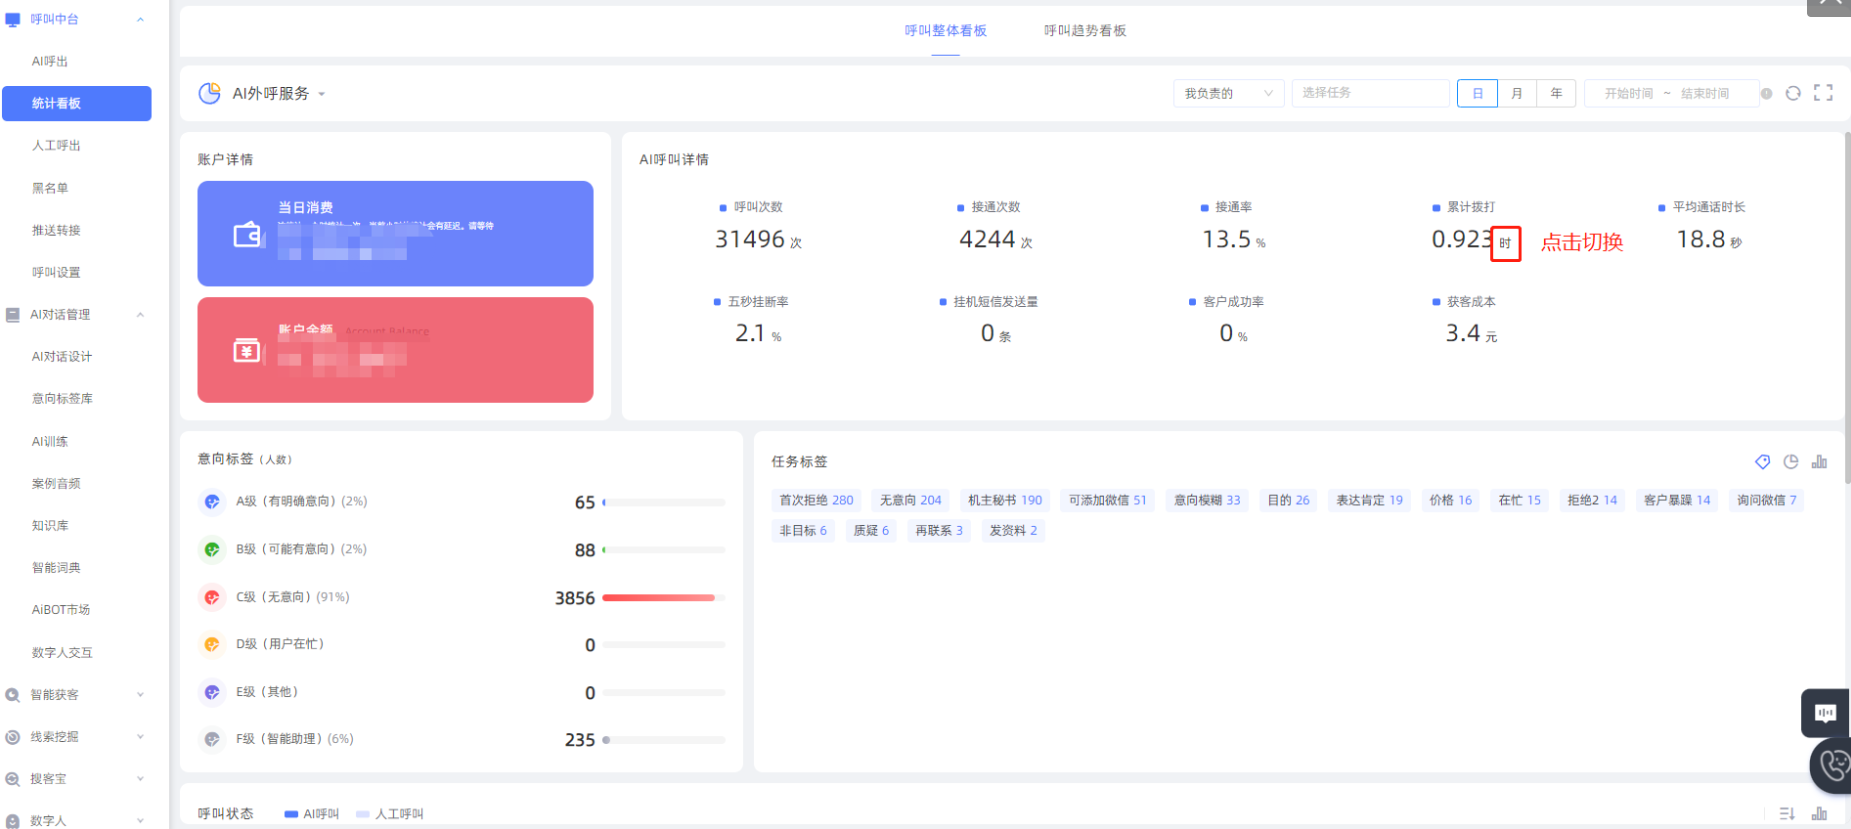The image size is (1851, 829).
Task: Open the floating phone support icon
Action: click(1832, 766)
